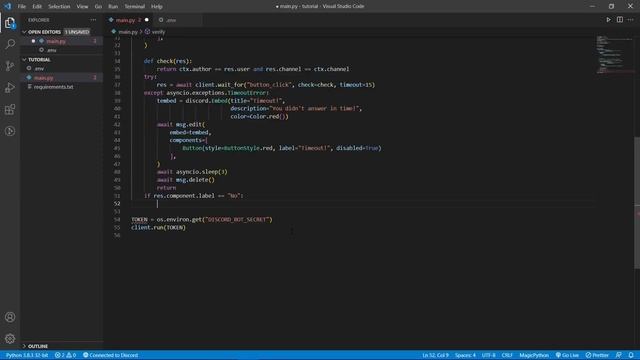
Task: Open the Selection menu
Action: coord(59,7)
